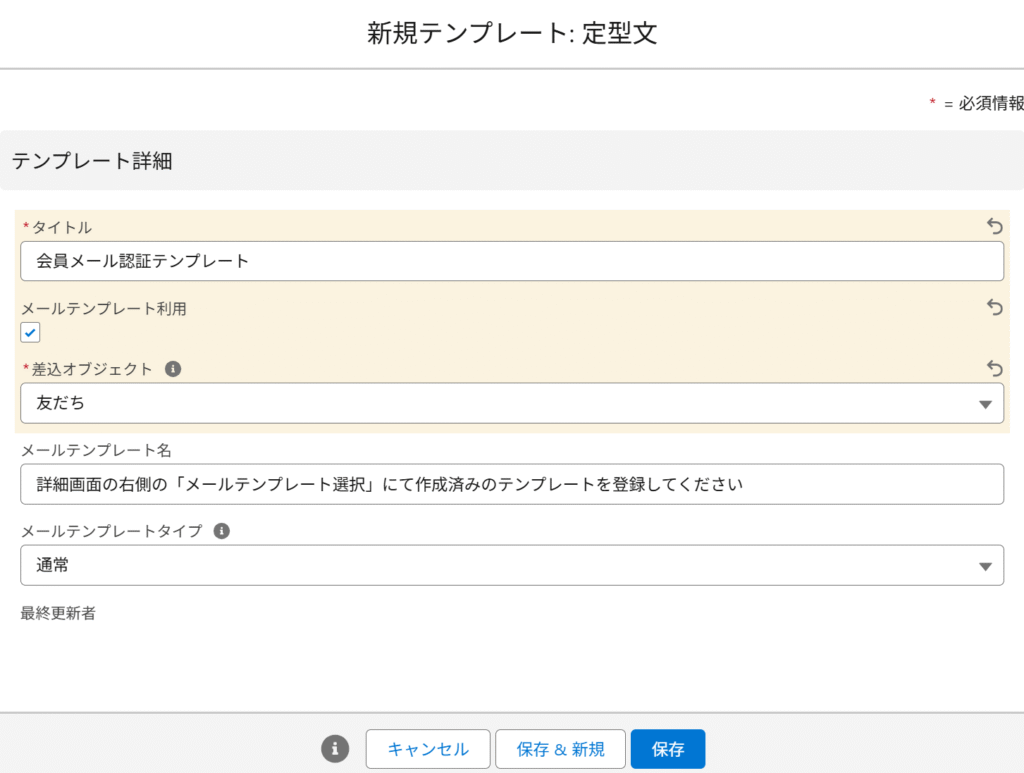Save the template with 保存 button

point(667,749)
